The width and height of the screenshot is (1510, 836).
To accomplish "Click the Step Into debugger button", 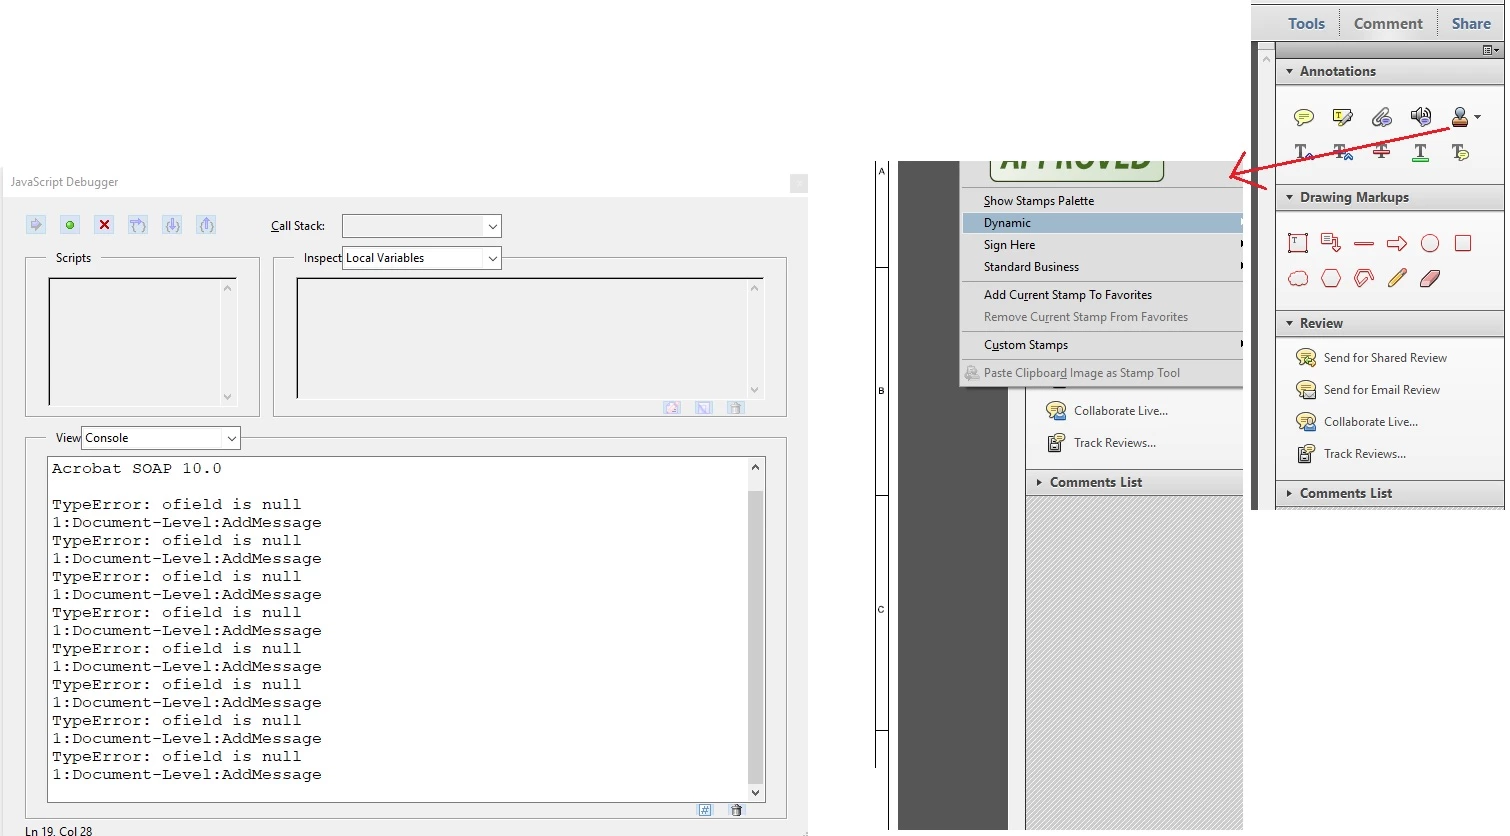I will pos(172,225).
